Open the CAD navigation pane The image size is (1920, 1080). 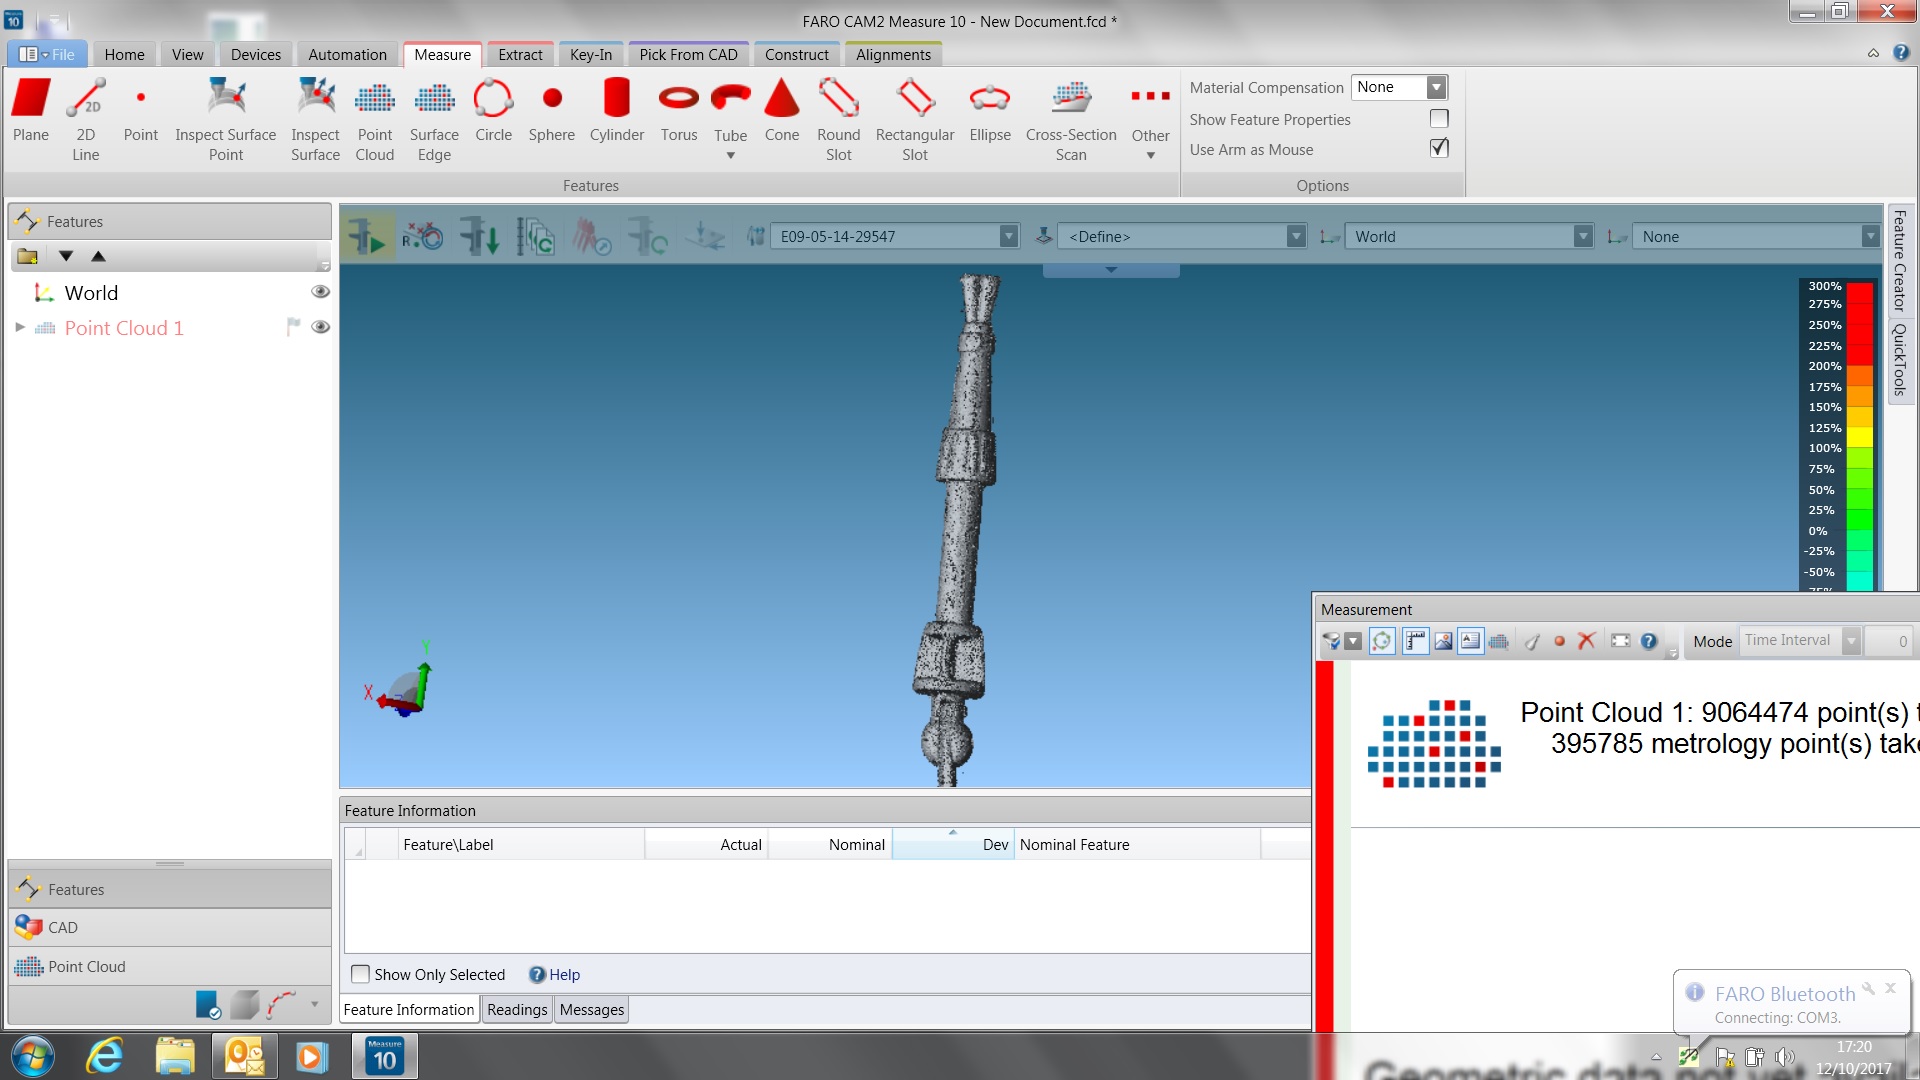click(x=170, y=928)
